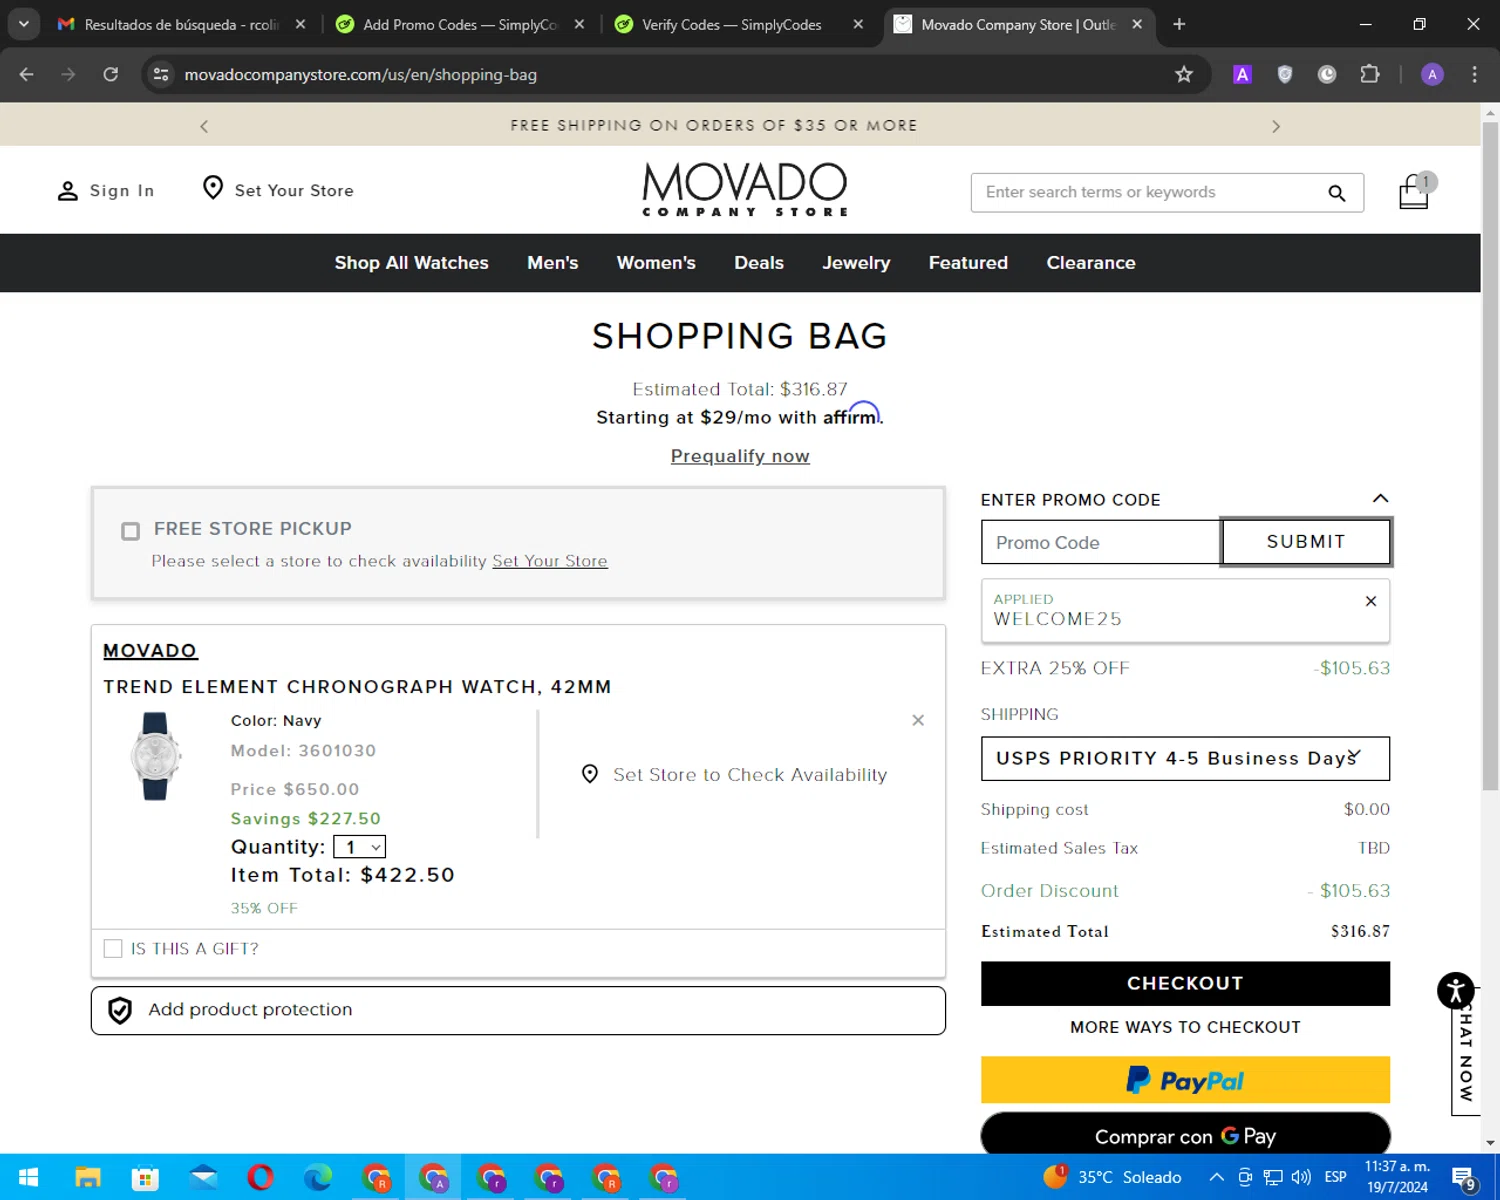Click the Chrome profile avatar
Viewport: 1500px width, 1200px height.
point(1432,74)
